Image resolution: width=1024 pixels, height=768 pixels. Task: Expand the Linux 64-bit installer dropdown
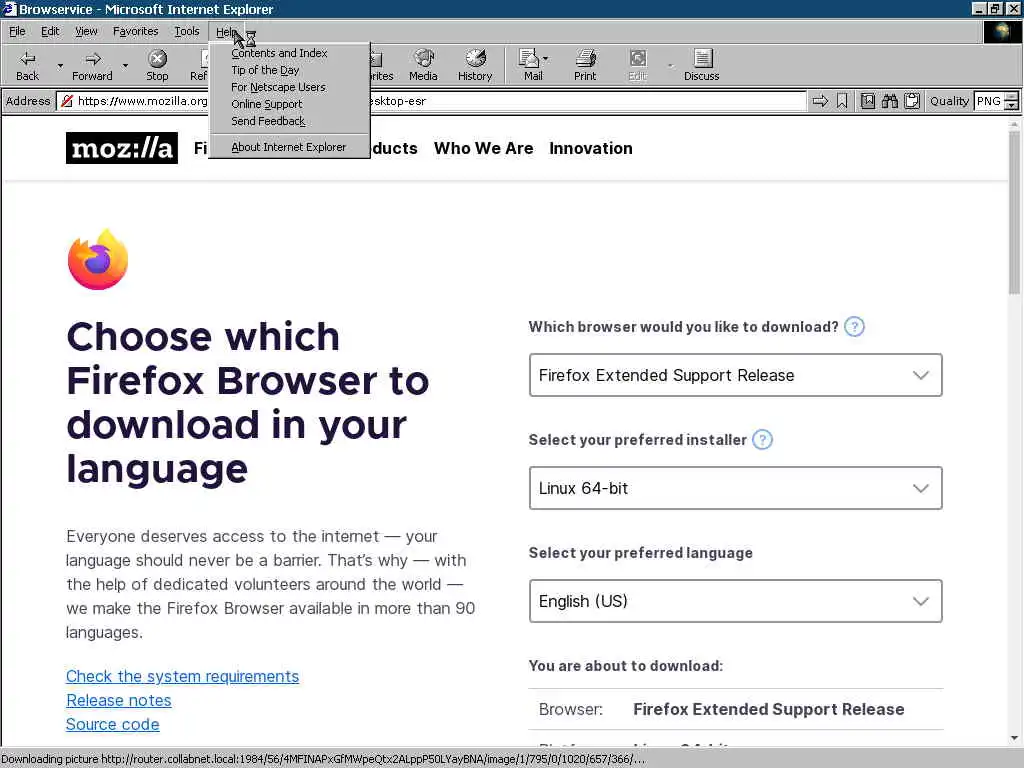pyautogui.click(x=735, y=488)
